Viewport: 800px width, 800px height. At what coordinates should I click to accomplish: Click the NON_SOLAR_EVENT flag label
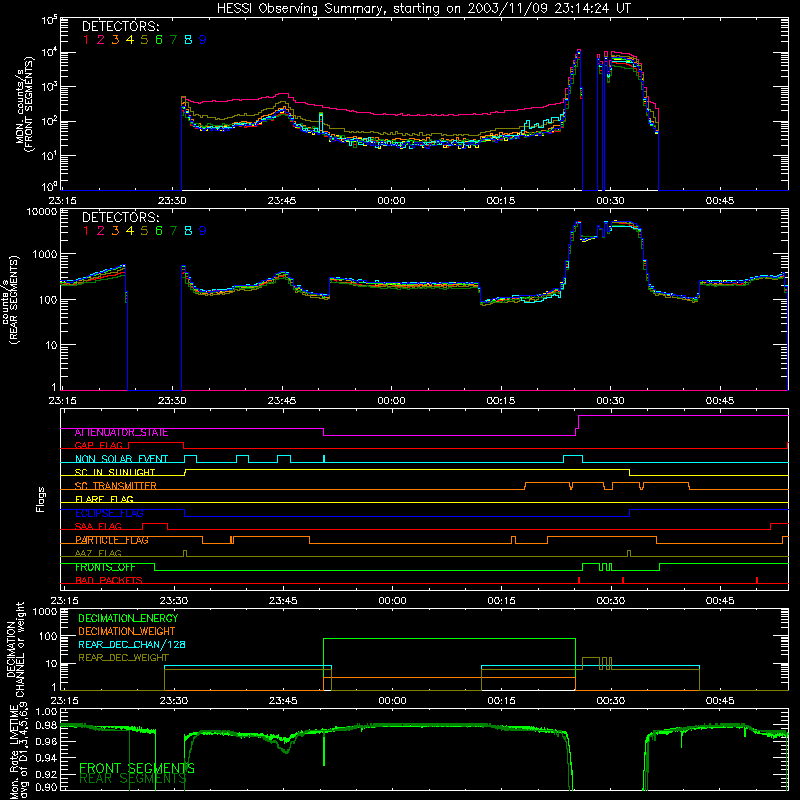[121, 459]
